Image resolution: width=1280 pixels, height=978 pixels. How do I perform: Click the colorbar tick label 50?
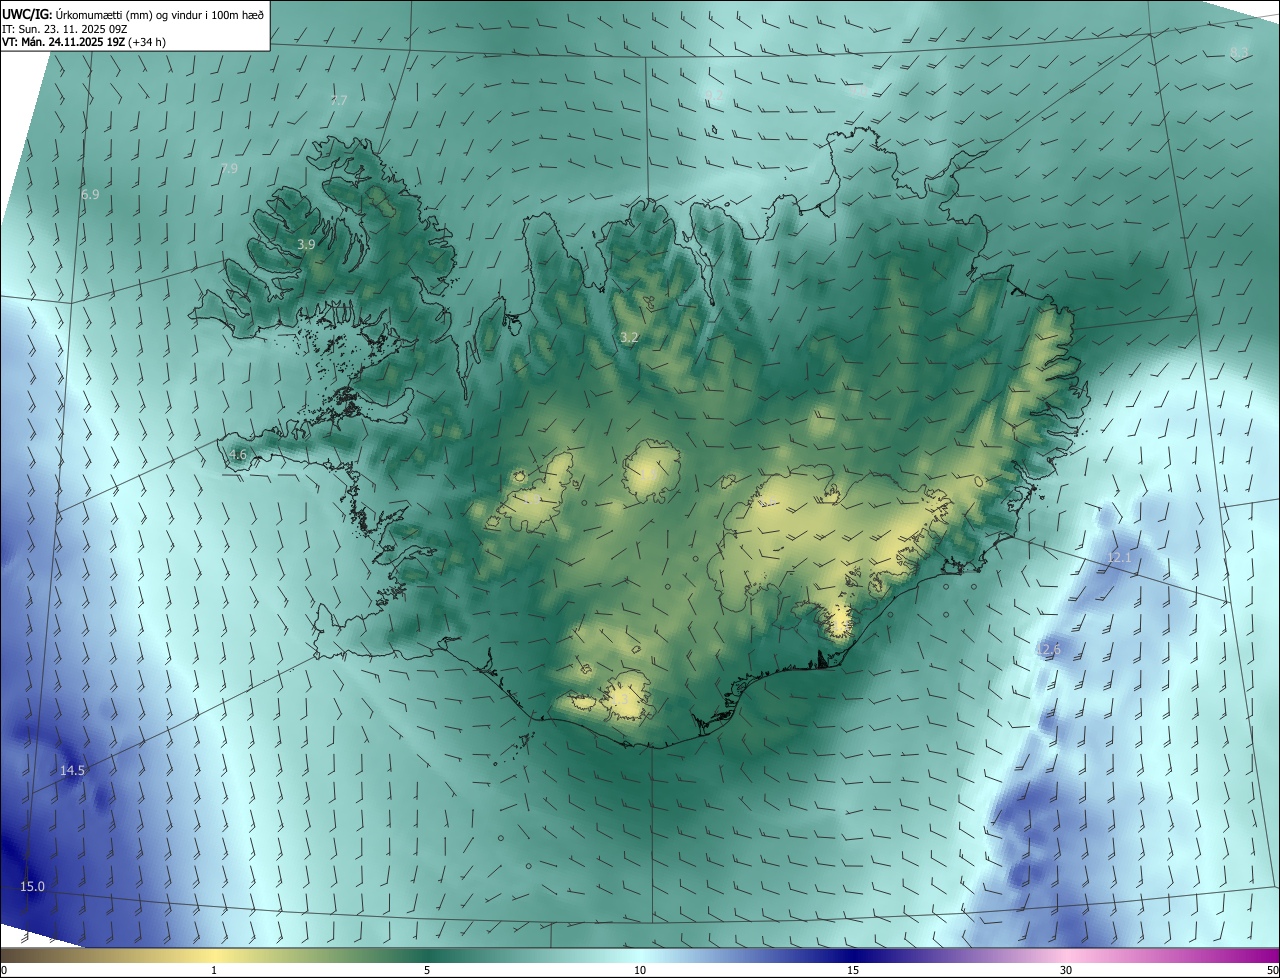pyautogui.click(x=1272, y=970)
